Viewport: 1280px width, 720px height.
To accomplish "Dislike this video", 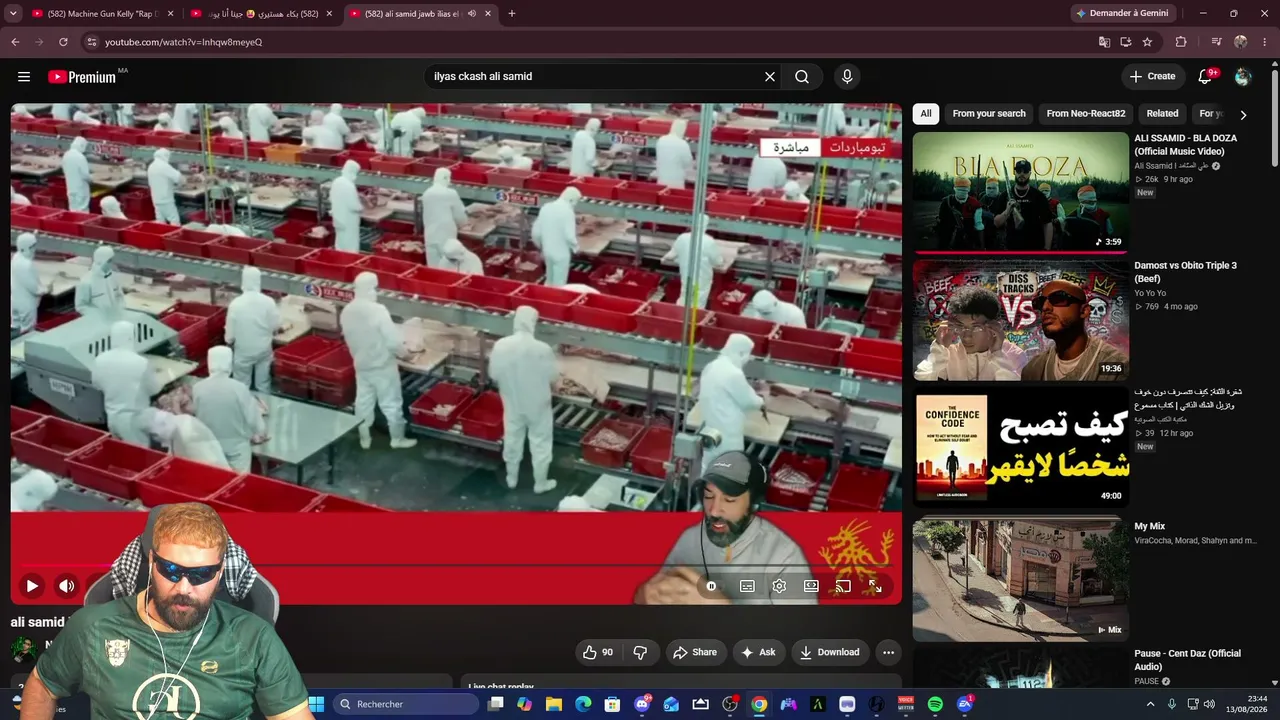I will (x=640, y=652).
